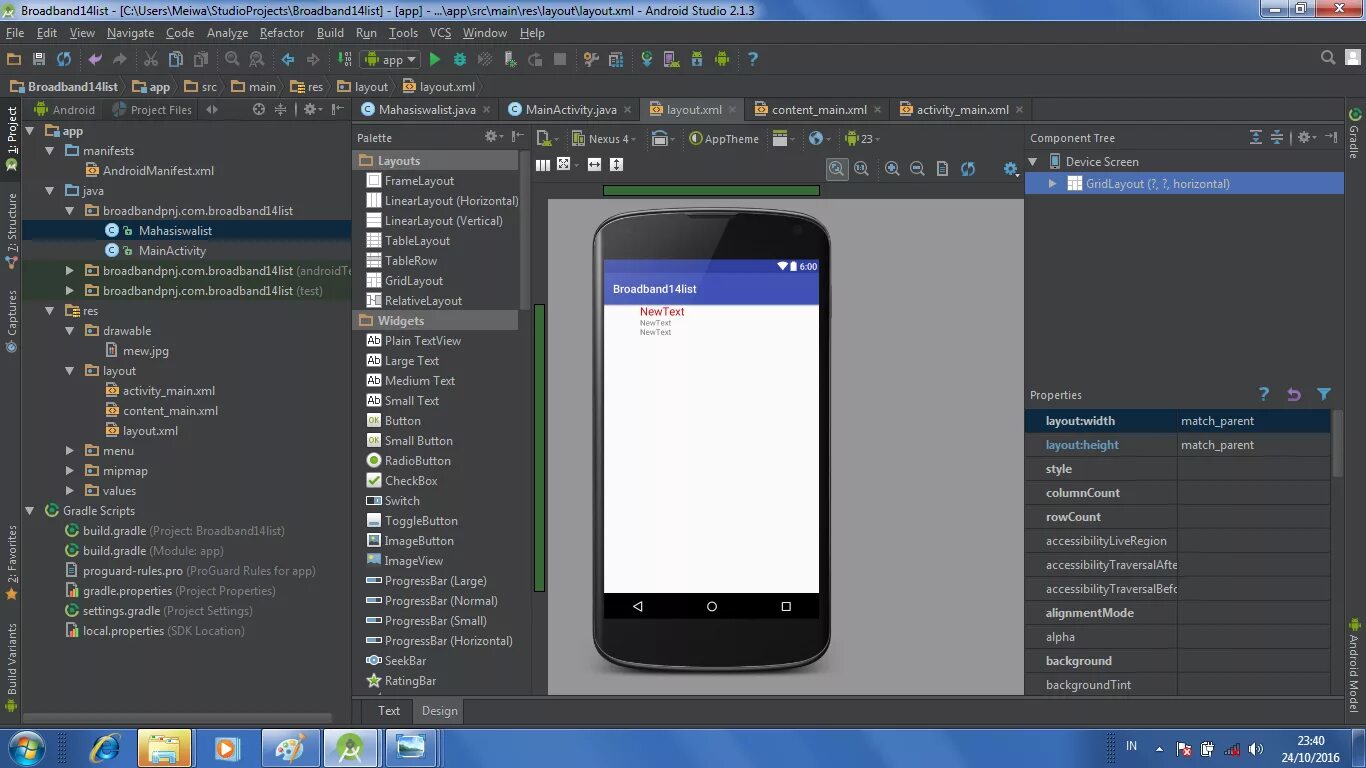
Task: Click the Cut scissors icon
Action: pos(151,59)
